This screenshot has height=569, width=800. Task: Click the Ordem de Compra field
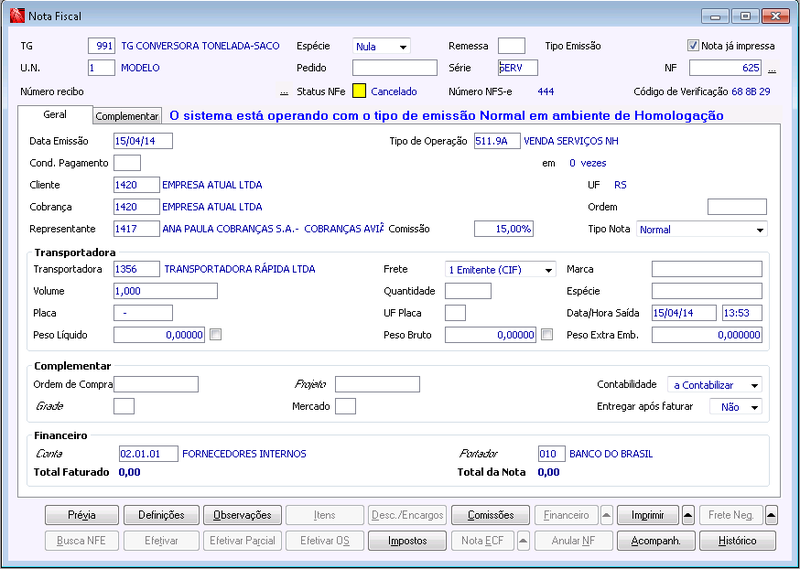156,384
